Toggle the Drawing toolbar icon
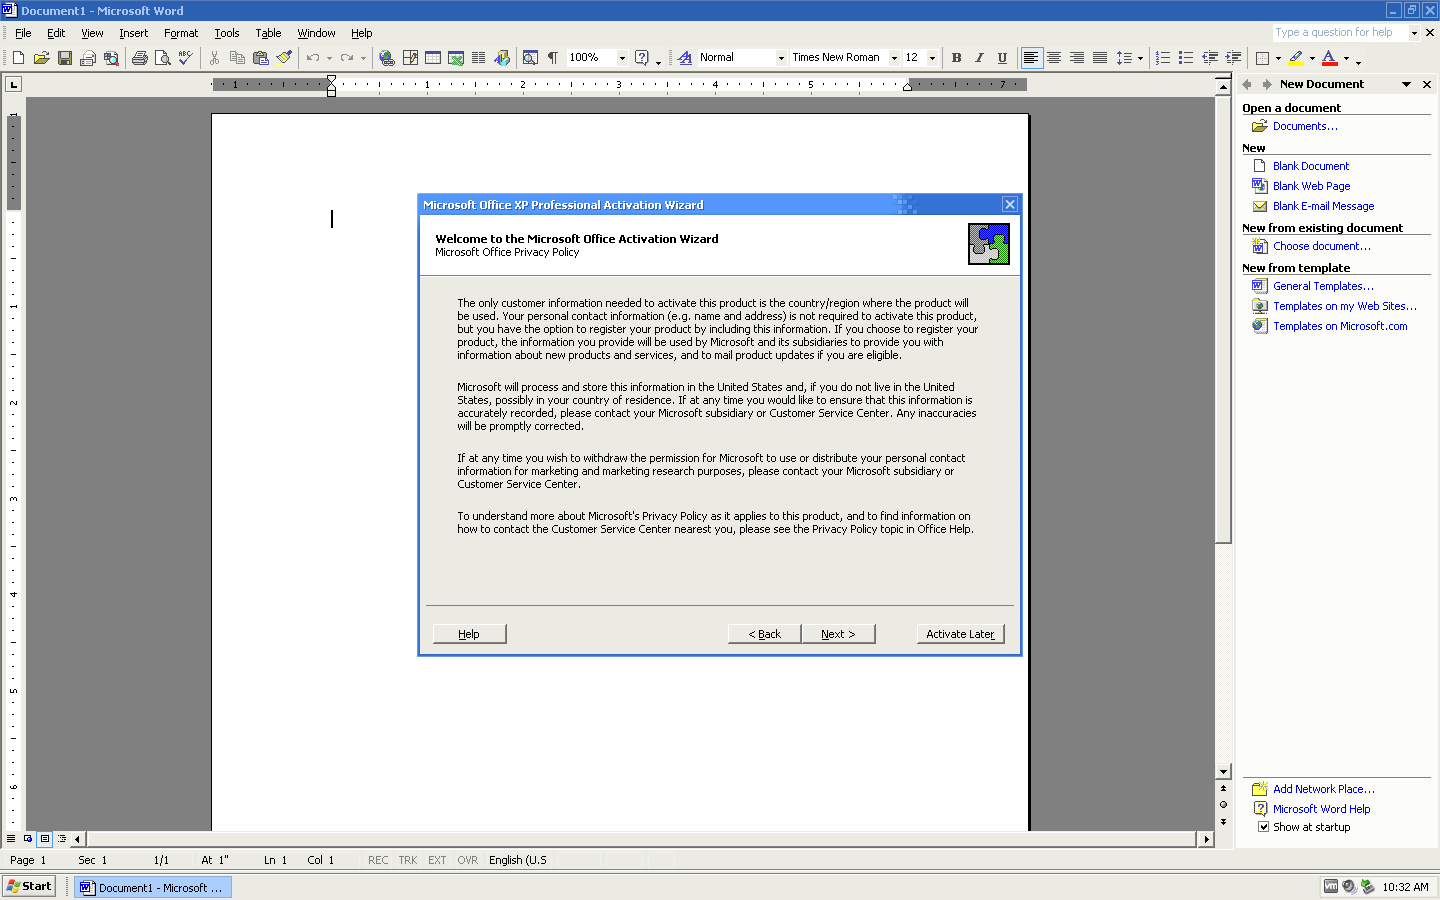Image resolution: width=1440 pixels, height=900 pixels. click(x=502, y=58)
